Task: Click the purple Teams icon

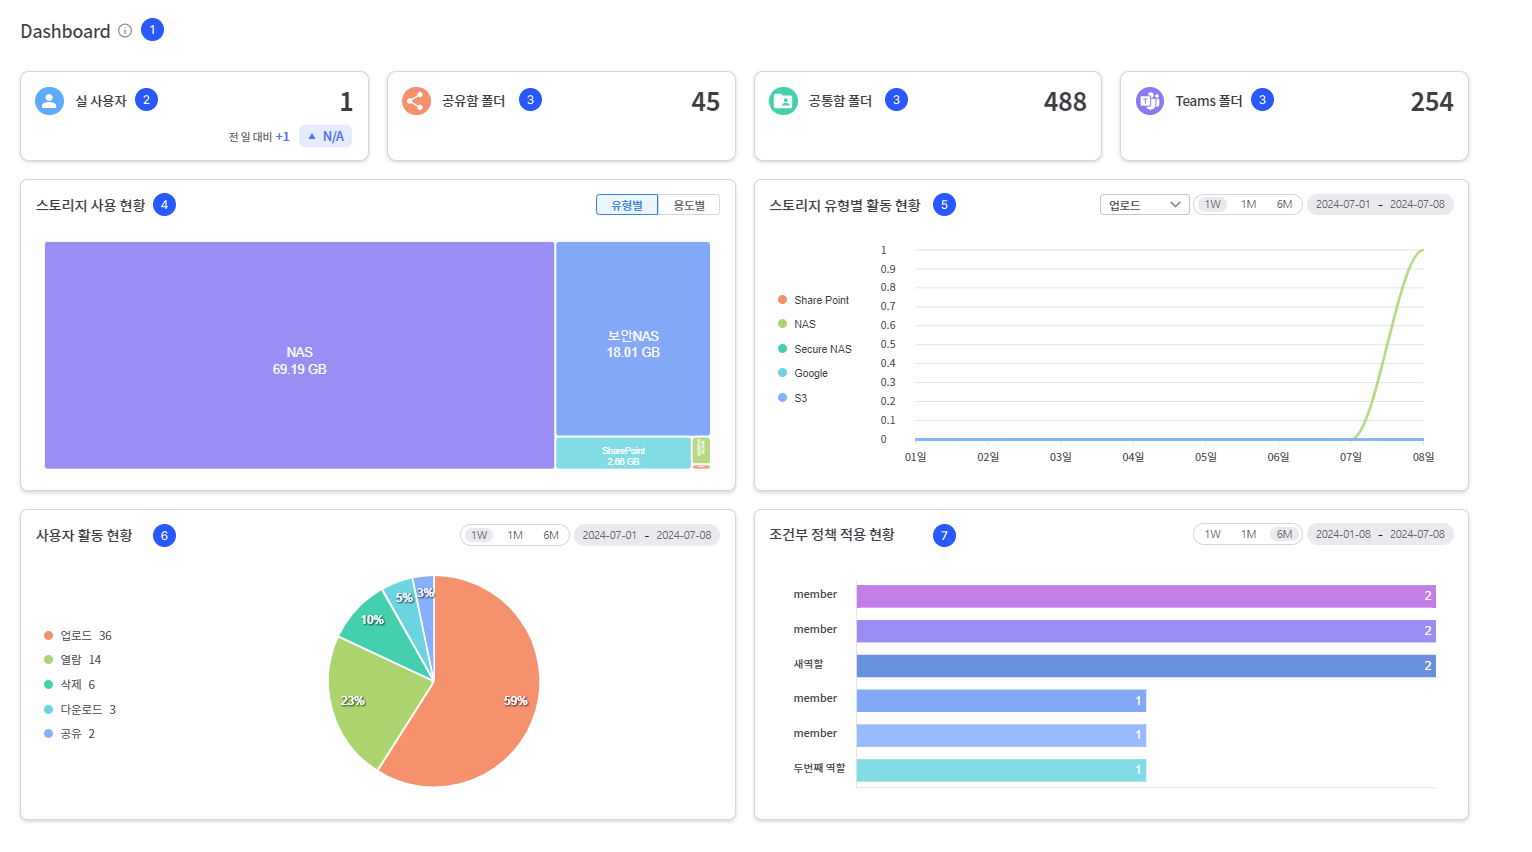Action: pyautogui.click(x=1150, y=101)
